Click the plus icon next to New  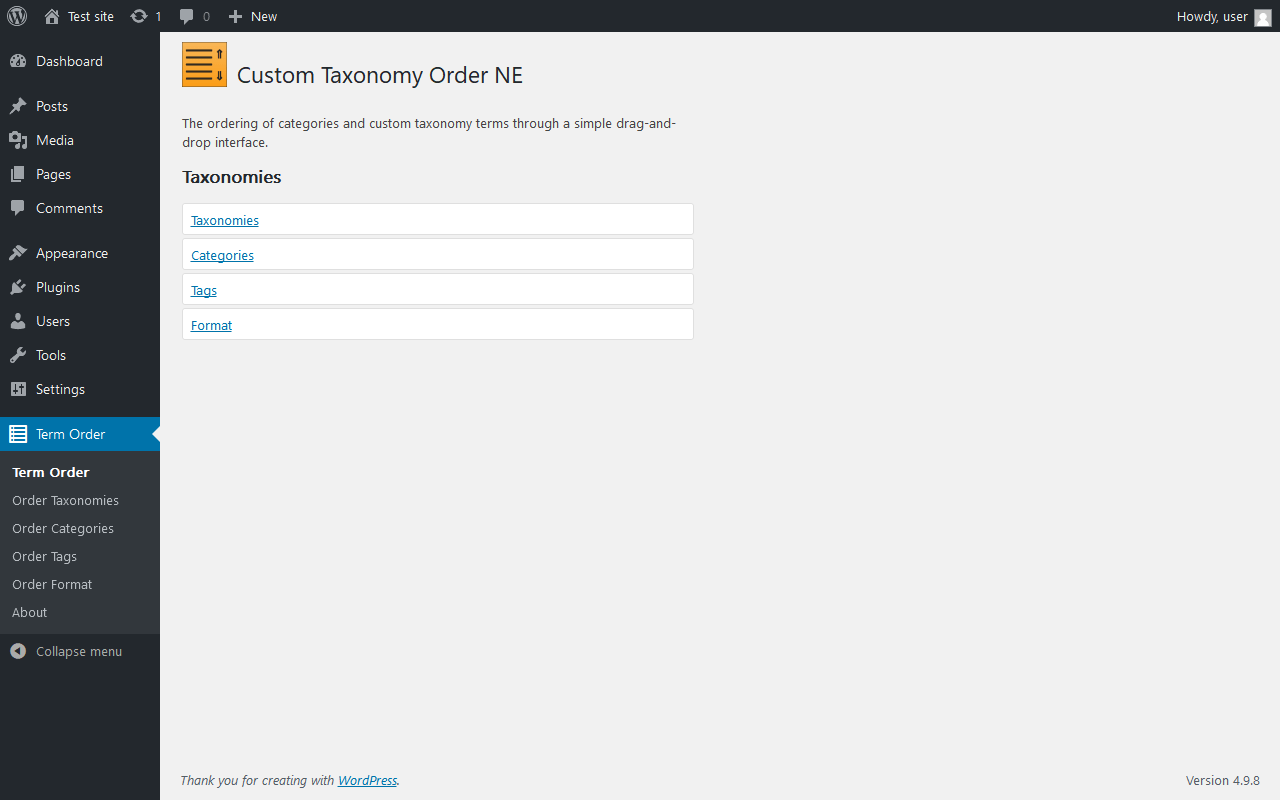235,16
